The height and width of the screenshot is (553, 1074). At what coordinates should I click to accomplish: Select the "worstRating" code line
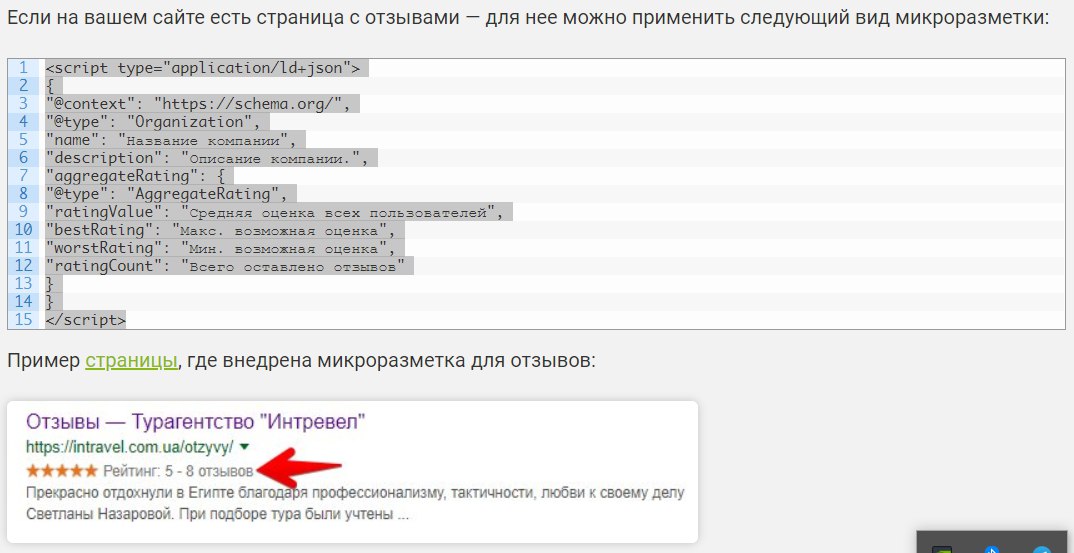(220, 247)
